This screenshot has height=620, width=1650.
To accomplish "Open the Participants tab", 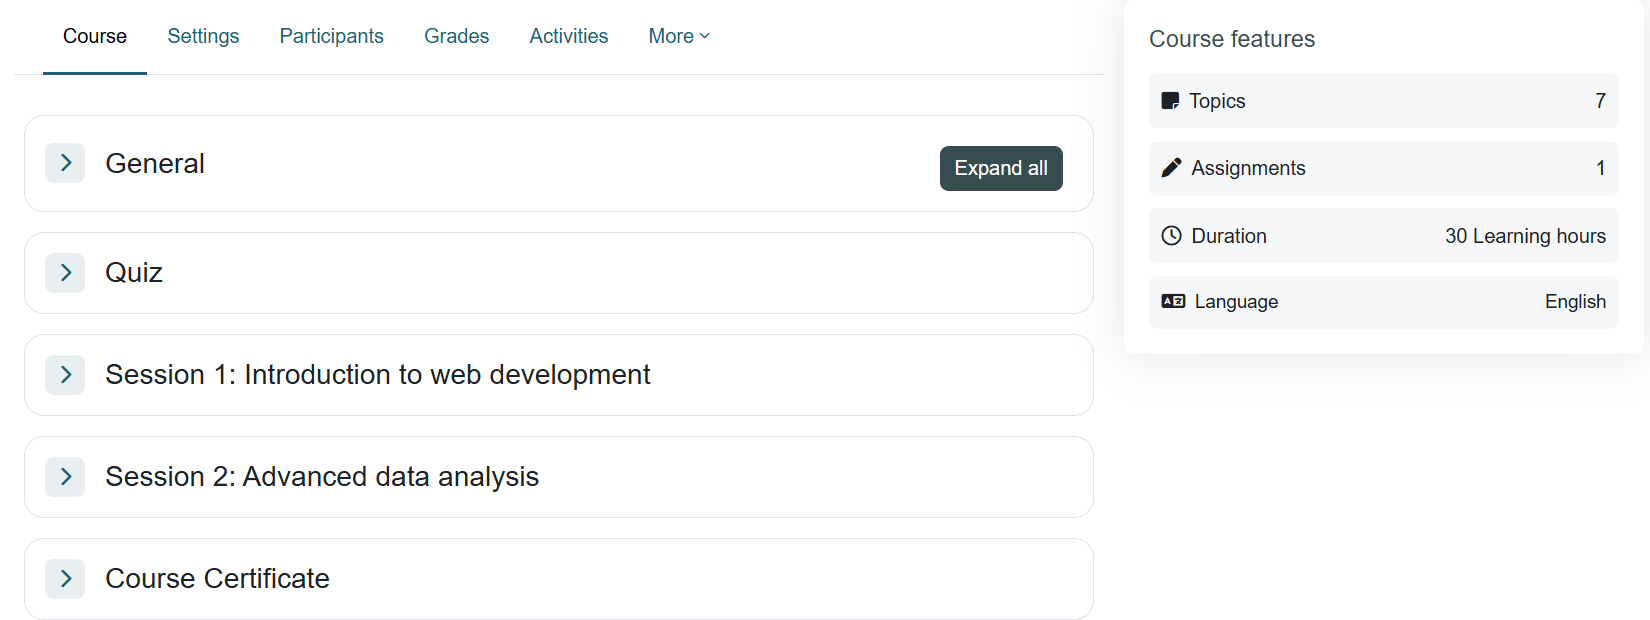I will pyautogui.click(x=331, y=36).
